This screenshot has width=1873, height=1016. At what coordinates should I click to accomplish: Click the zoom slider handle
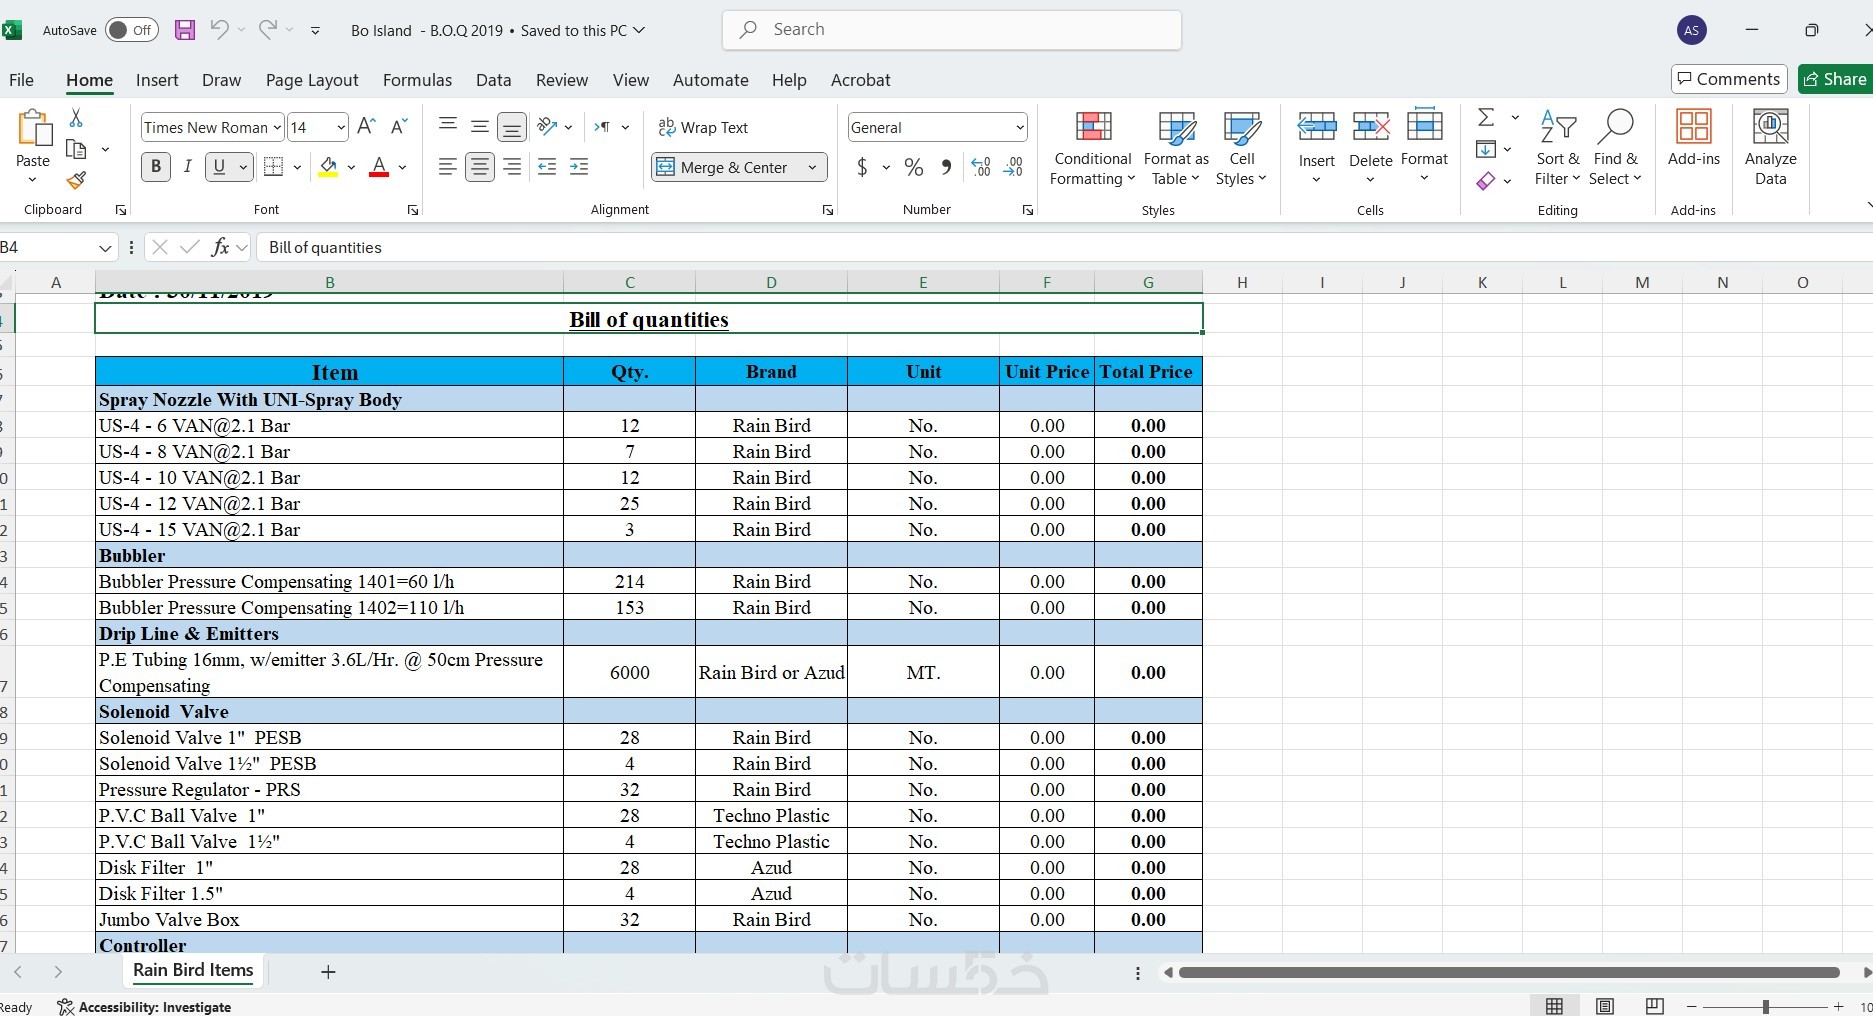[1766, 1006]
